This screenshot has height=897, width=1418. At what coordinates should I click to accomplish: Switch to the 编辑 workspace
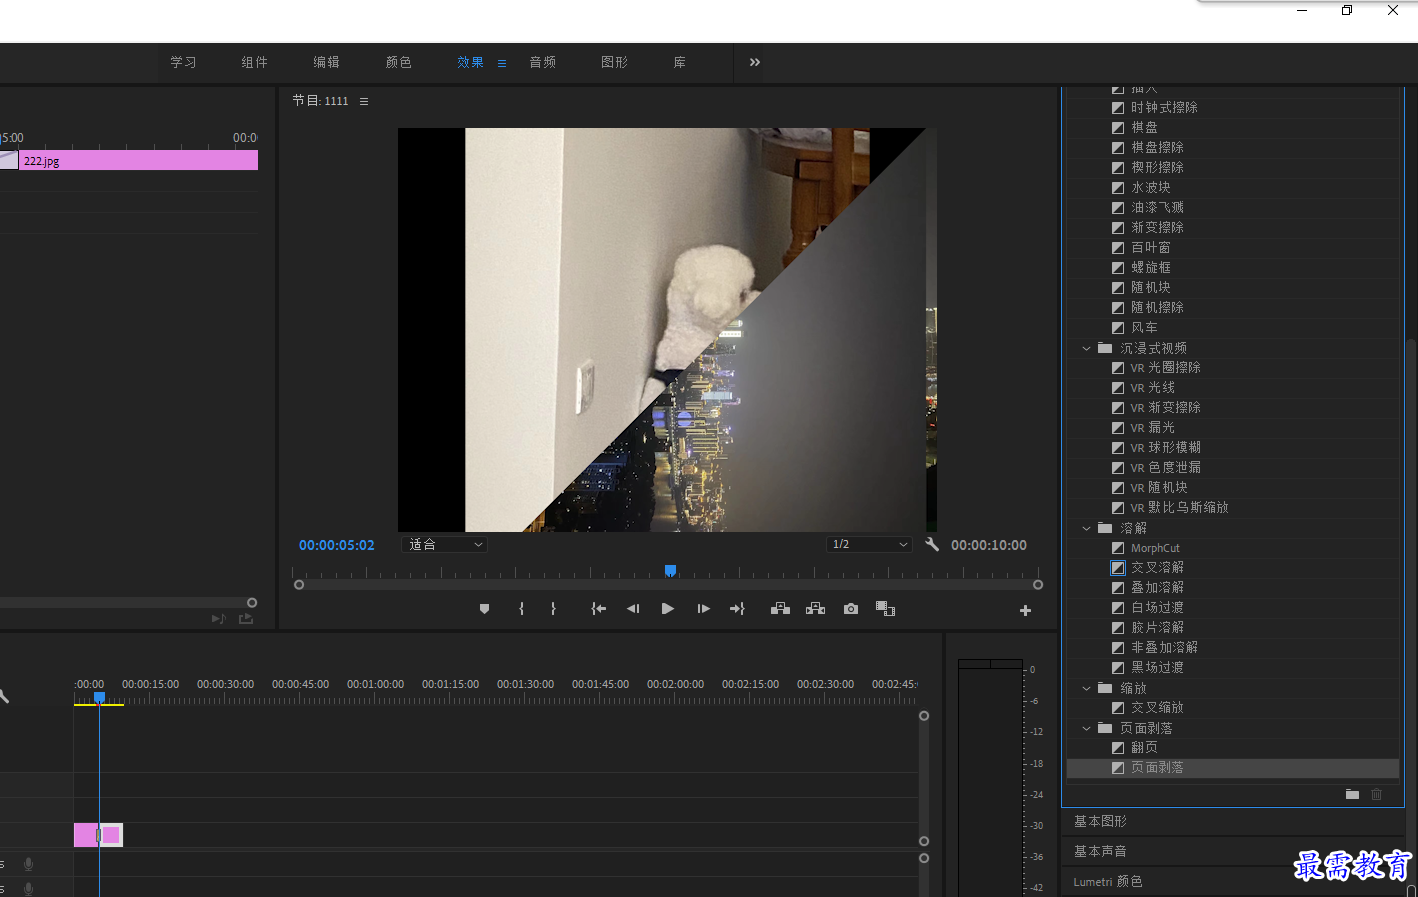(x=326, y=62)
